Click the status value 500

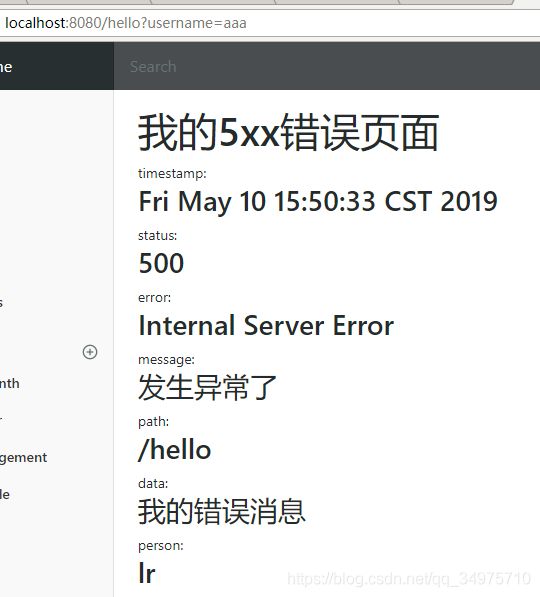click(x=161, y=263)
